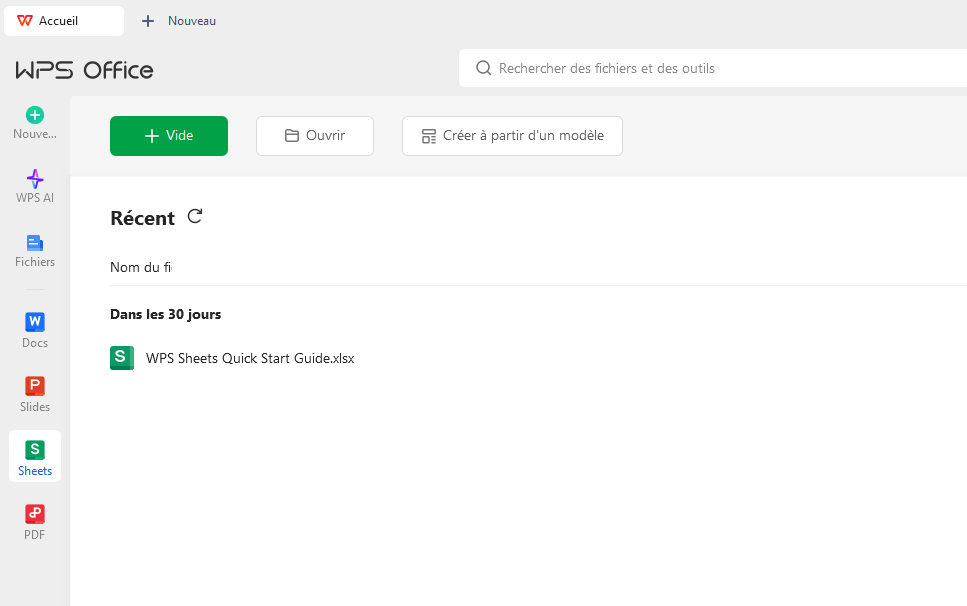Click the Nom du fi column header
Screen dimensions: 967x606
pyautogui.click(x=141, y=267)
